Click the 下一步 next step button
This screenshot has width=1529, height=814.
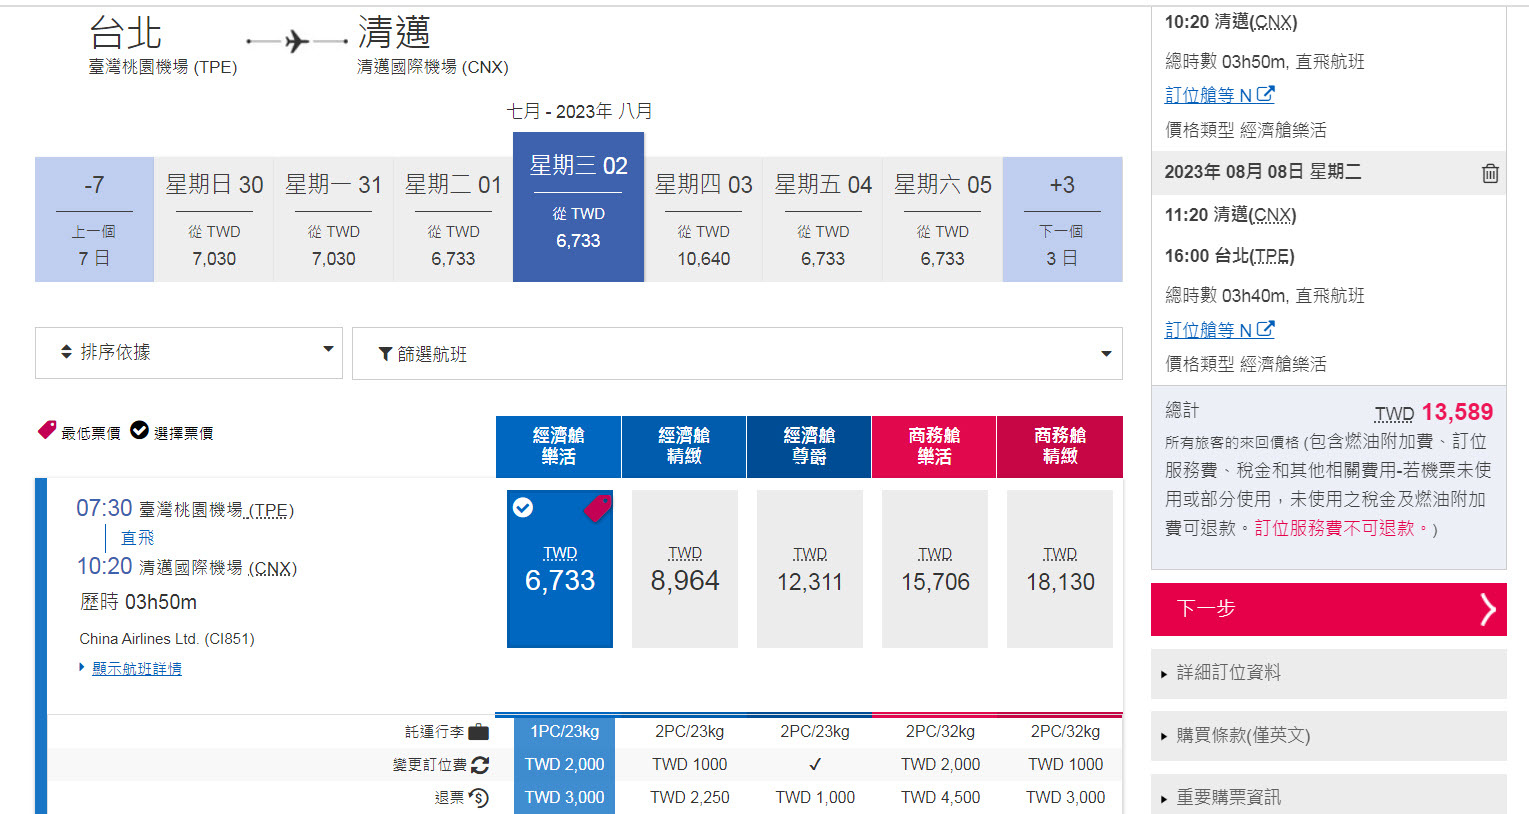1329,609
